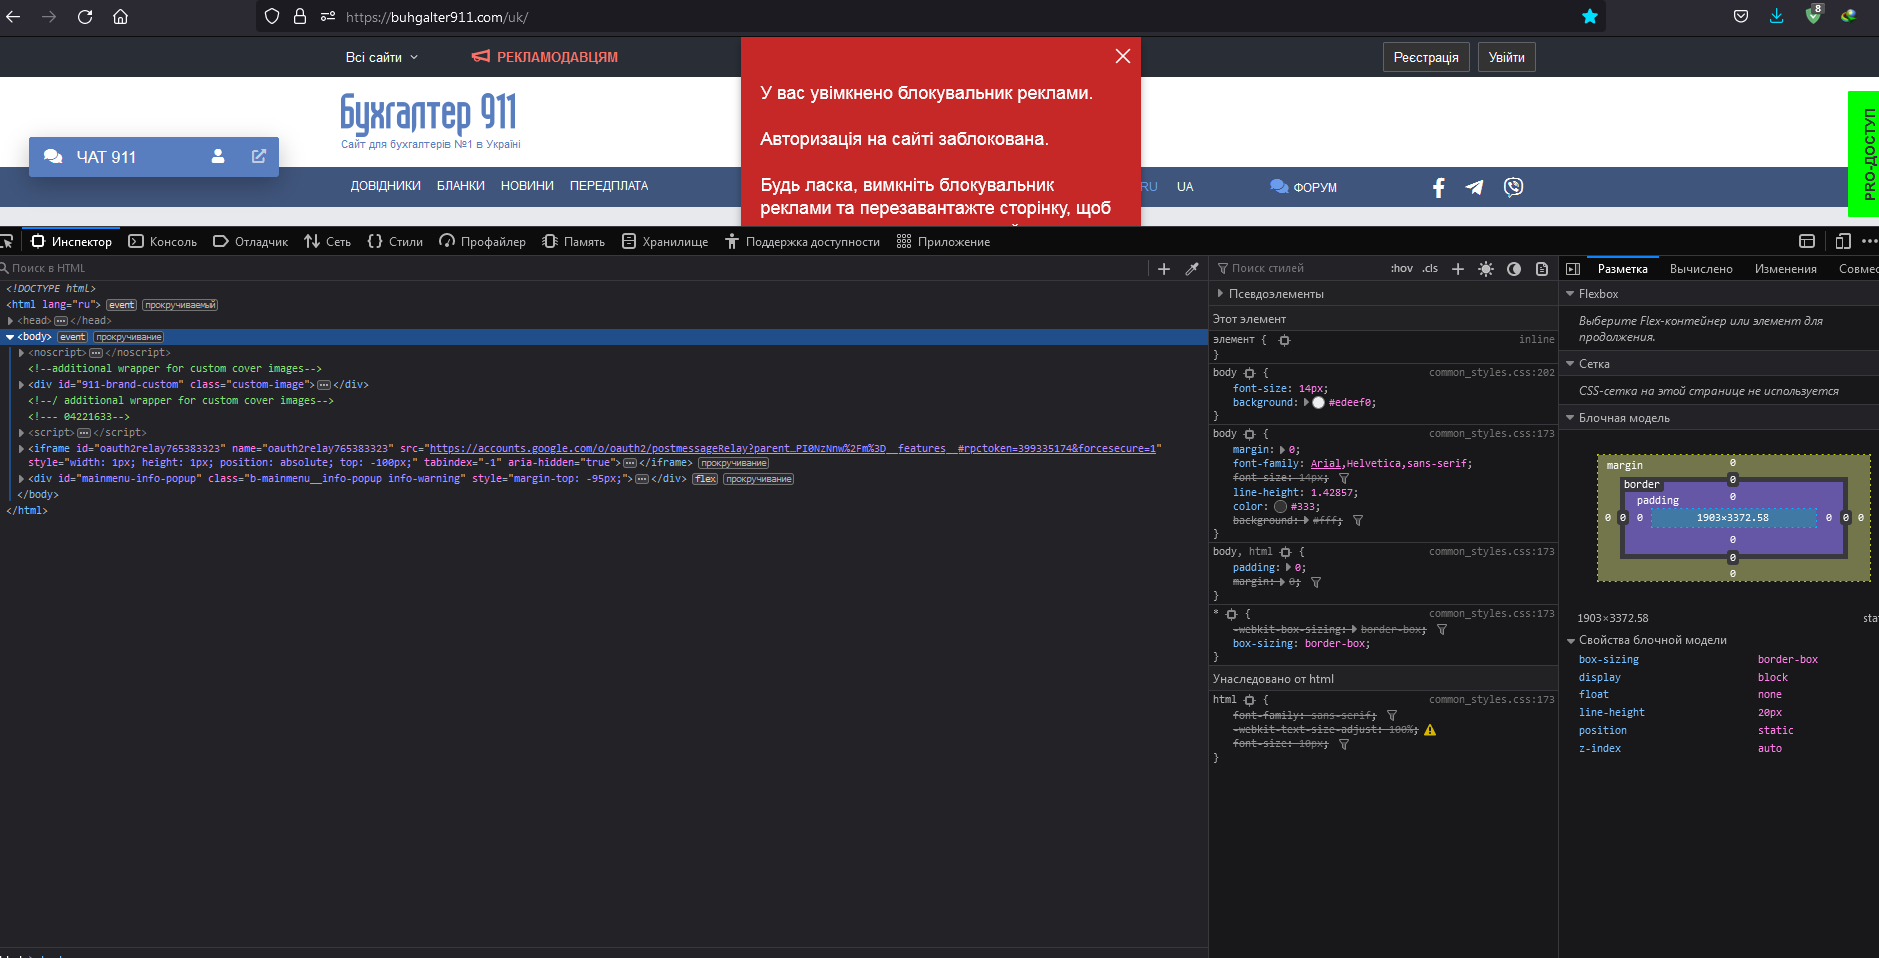
Task: Activate the eyedropper tool in Inspector
Action: point(1192,268)
